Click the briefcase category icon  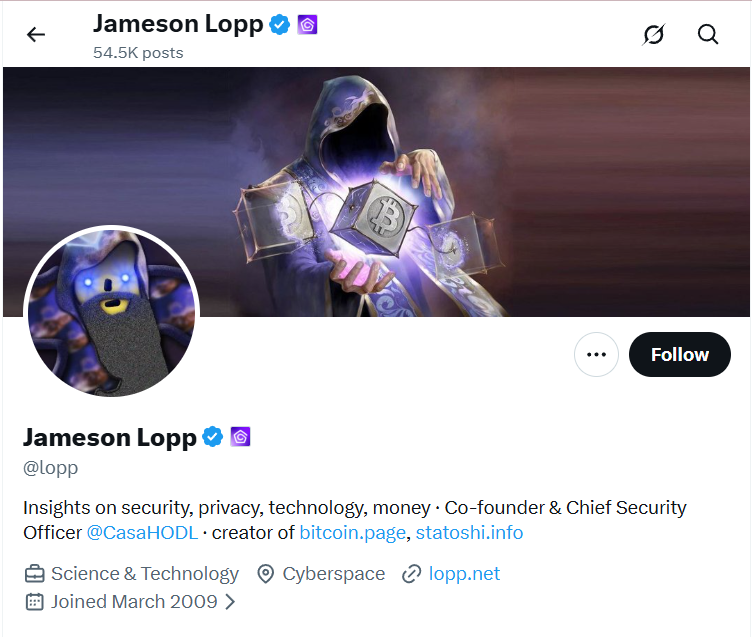click(x=35, y=574)
